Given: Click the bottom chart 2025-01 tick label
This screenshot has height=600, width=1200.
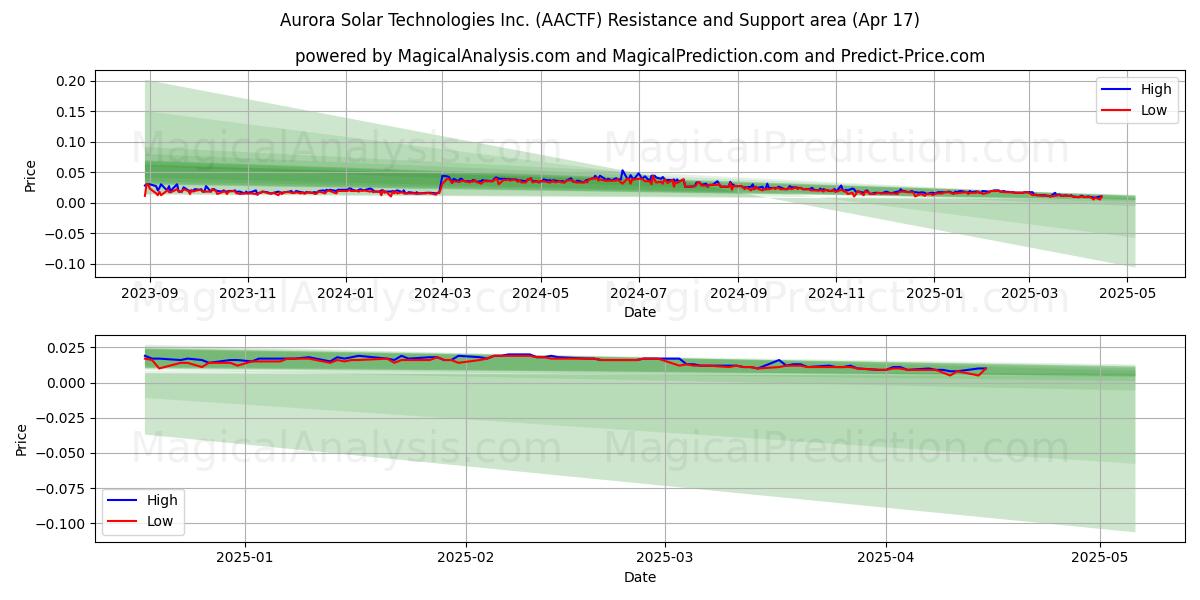Looking at the screenshot, I should 245,560.
